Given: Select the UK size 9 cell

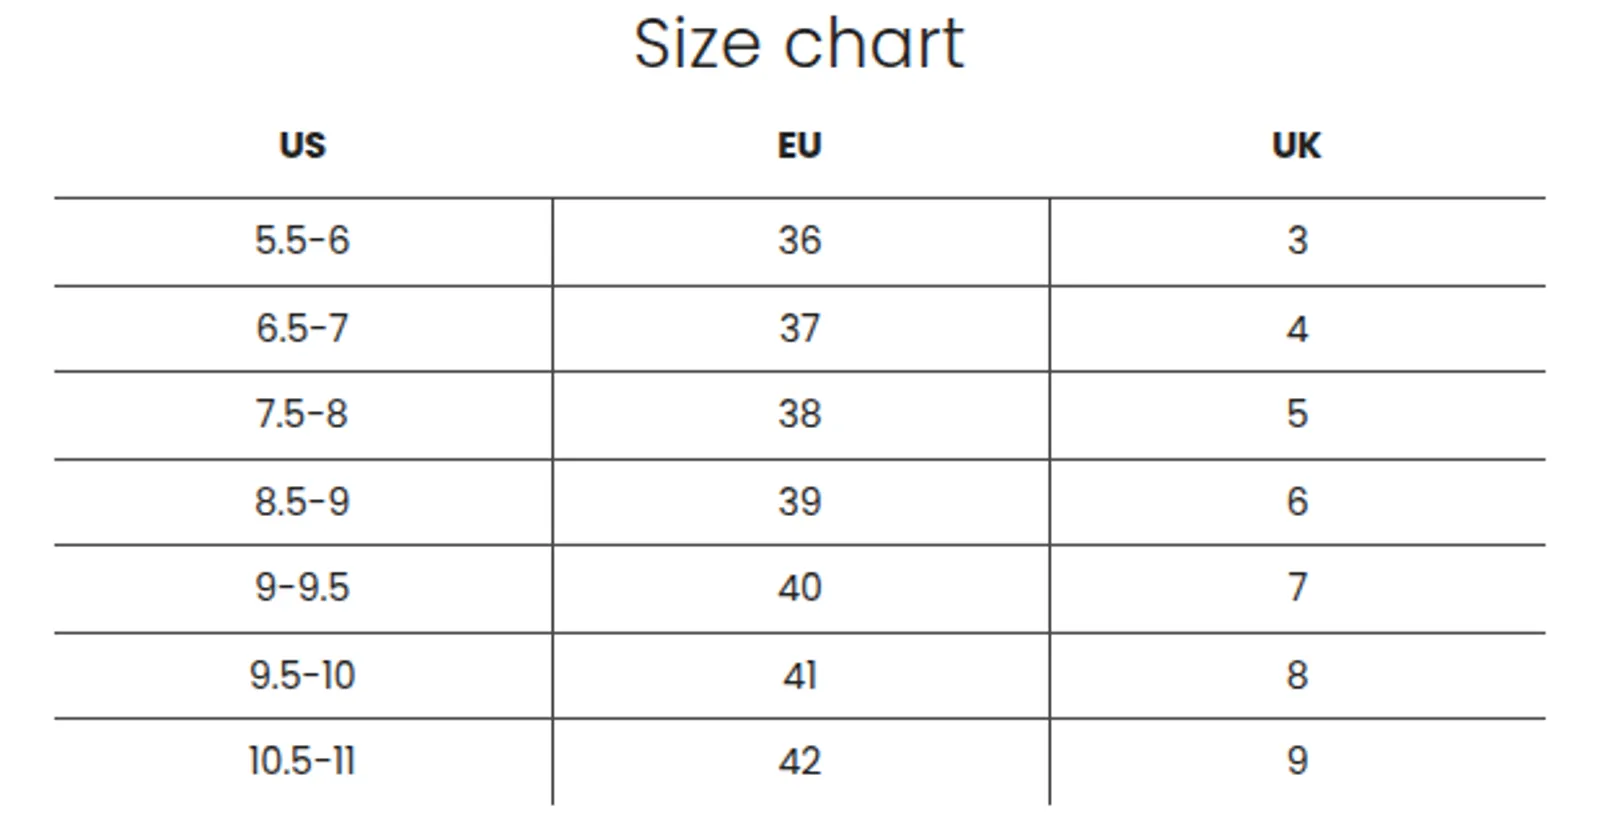Looking at the screenshot, I should tap(1297, 762).
